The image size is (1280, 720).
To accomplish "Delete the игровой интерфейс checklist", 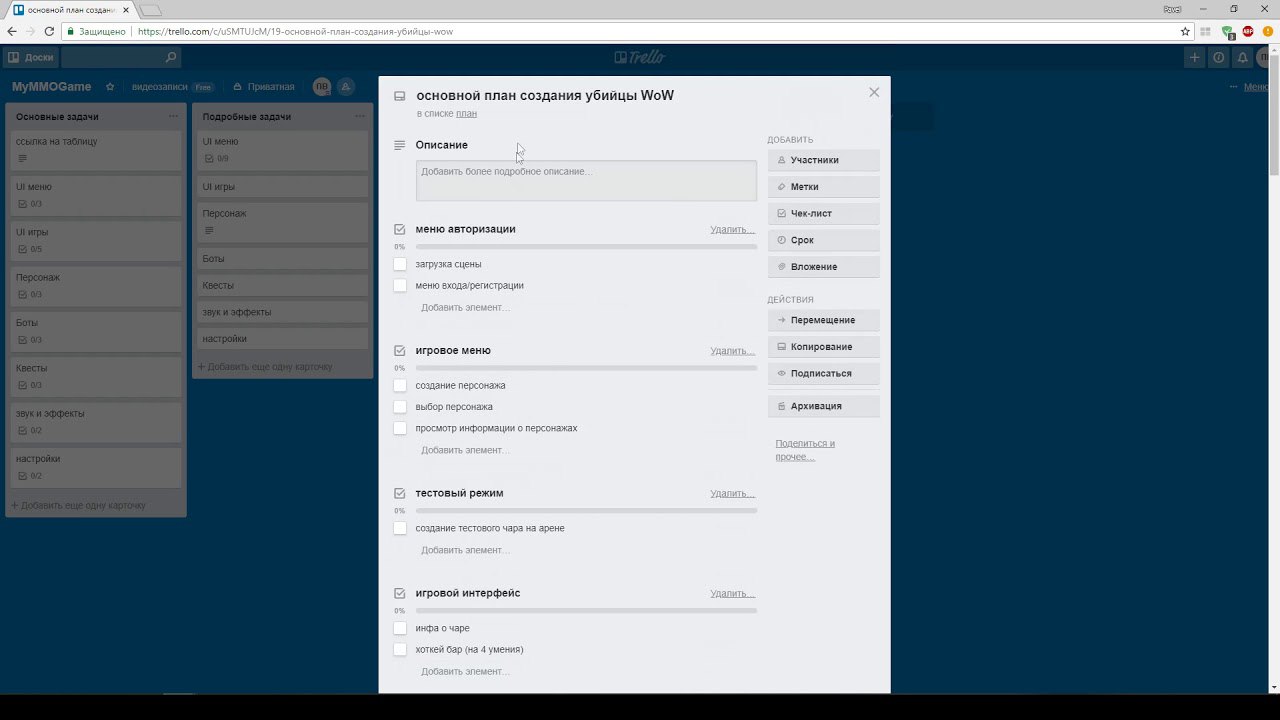I will pos(732,594).
